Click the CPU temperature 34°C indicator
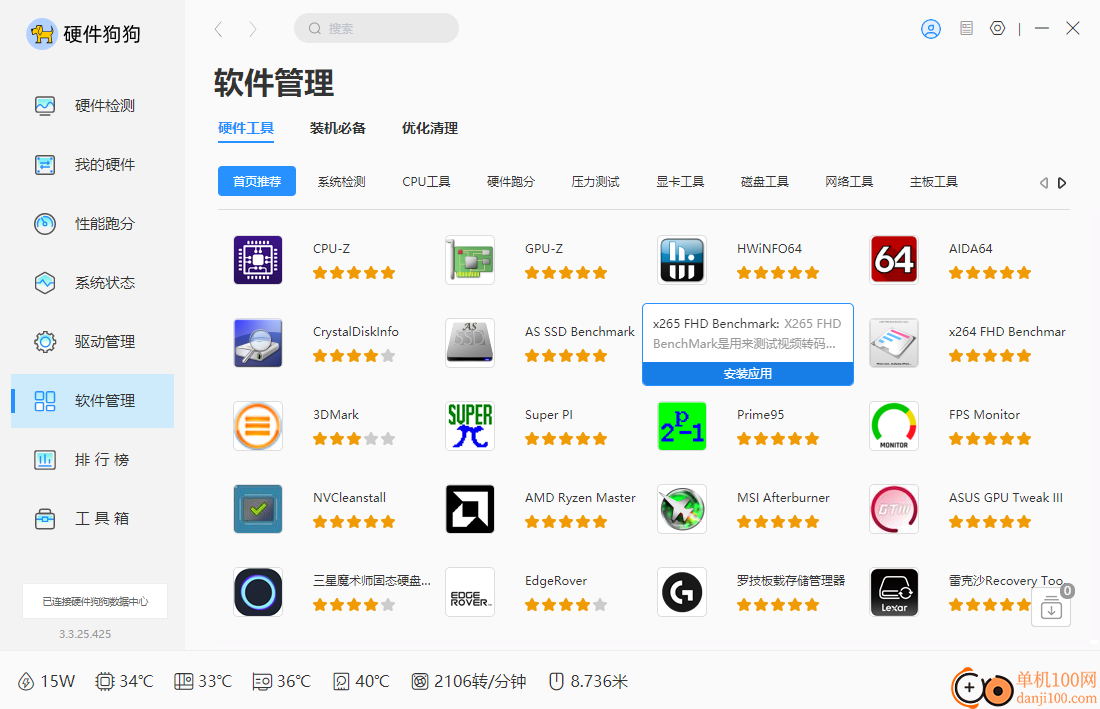Image resolution: width=1100 pixels, height=709 pixels. [124, 682]
